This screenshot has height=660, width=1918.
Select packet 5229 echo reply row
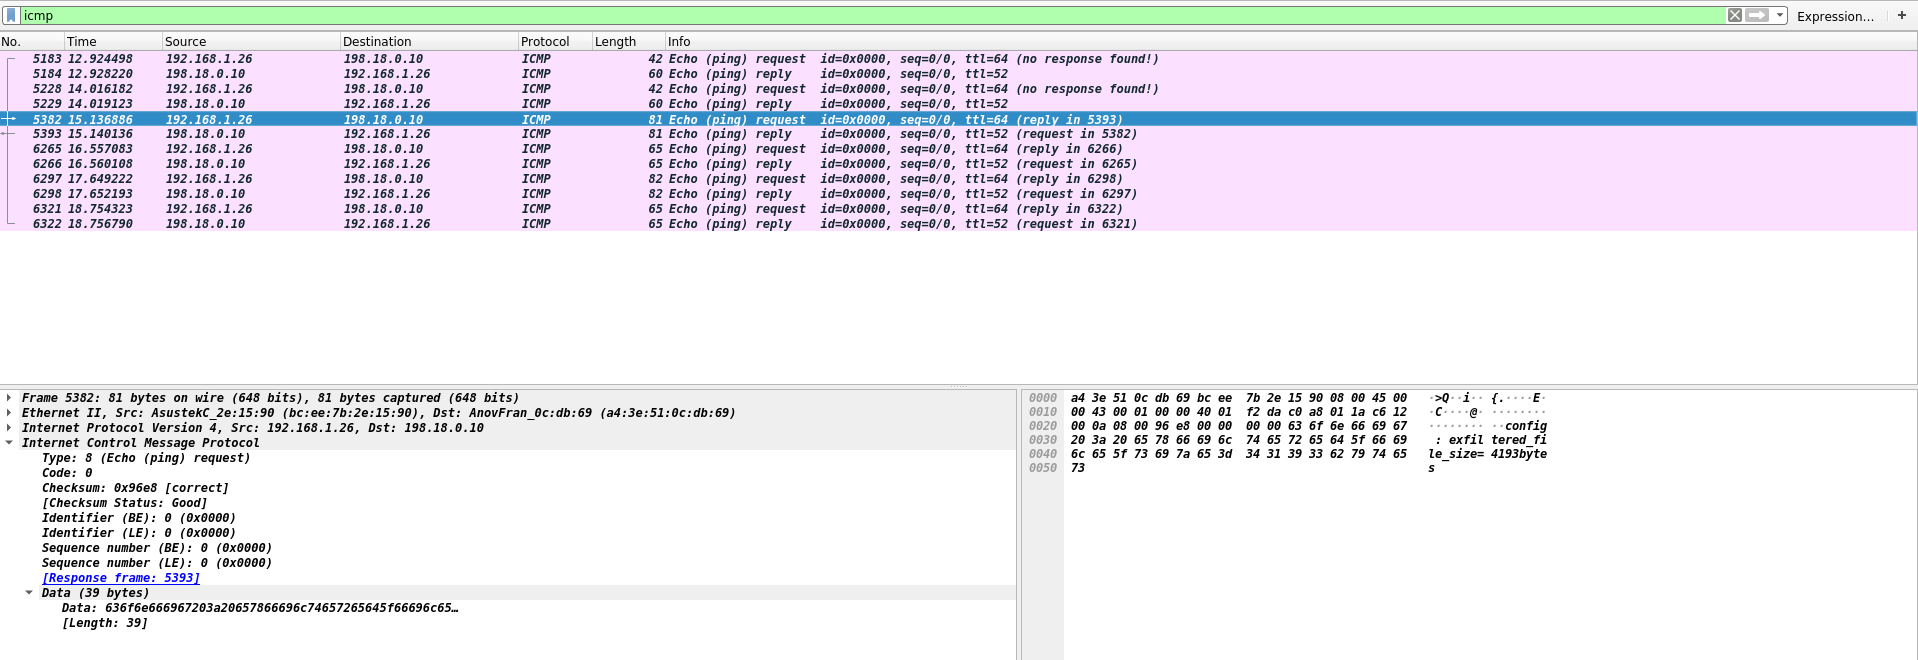tap(958, 104)
